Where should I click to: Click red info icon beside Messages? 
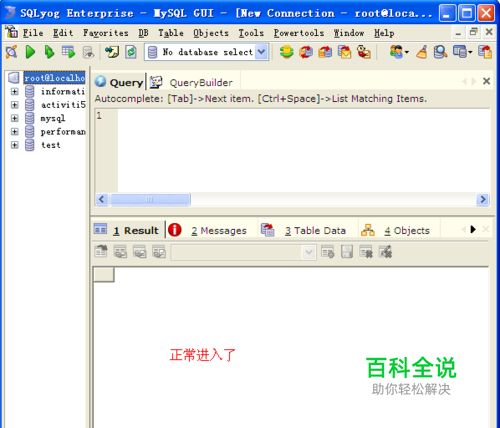coord(175,230)
